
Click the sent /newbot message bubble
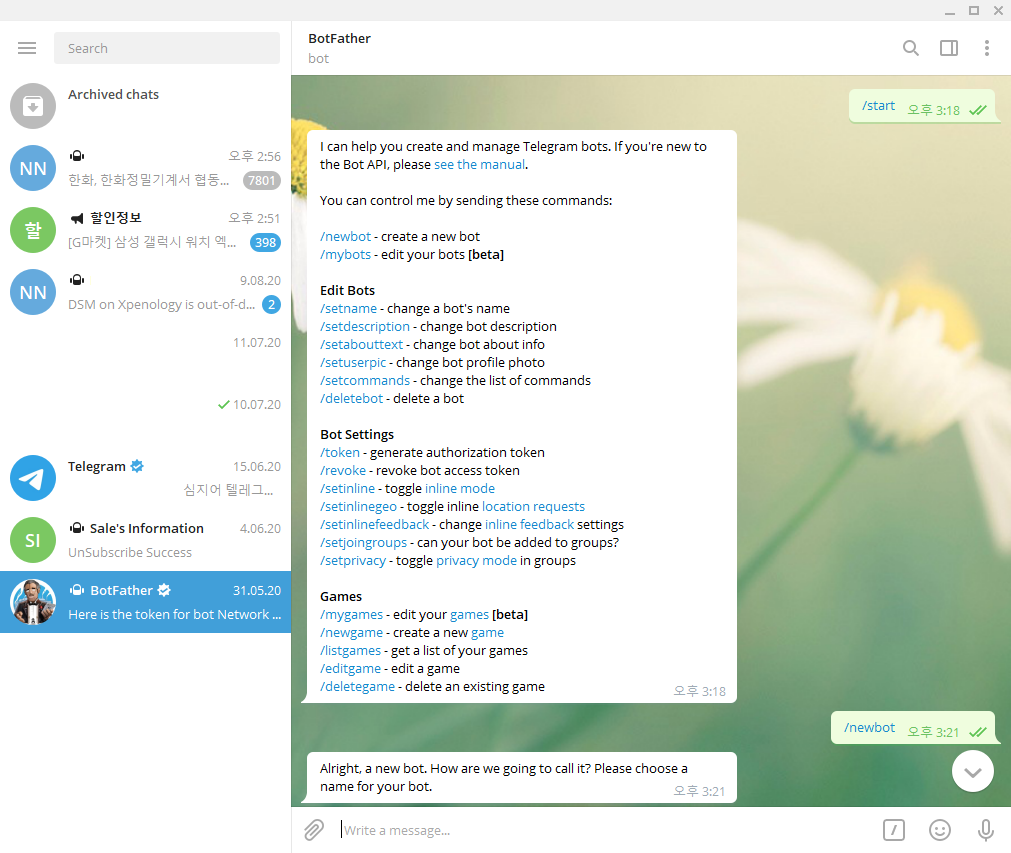914,728
